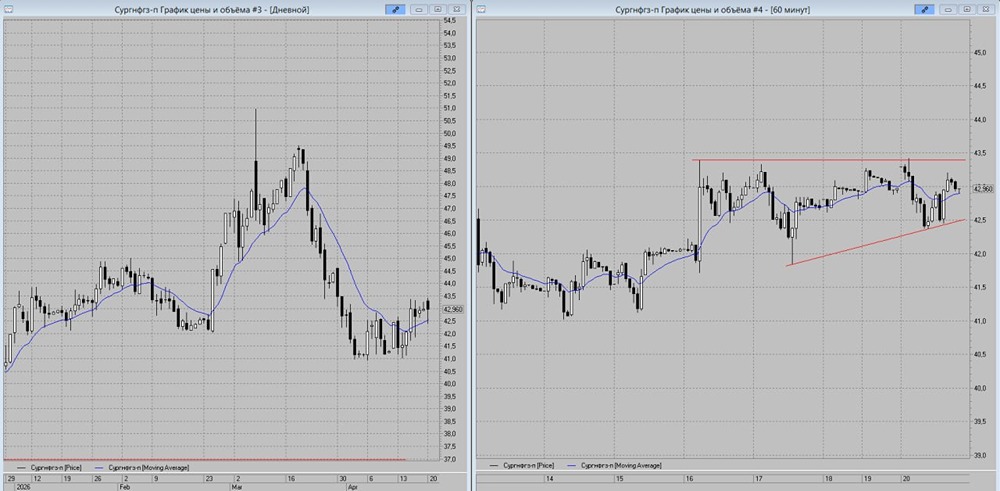This screenshot has height=491, width=1000.
Task: Click [Moving Average] legend entry in daily chart
Action: point(140,467)
